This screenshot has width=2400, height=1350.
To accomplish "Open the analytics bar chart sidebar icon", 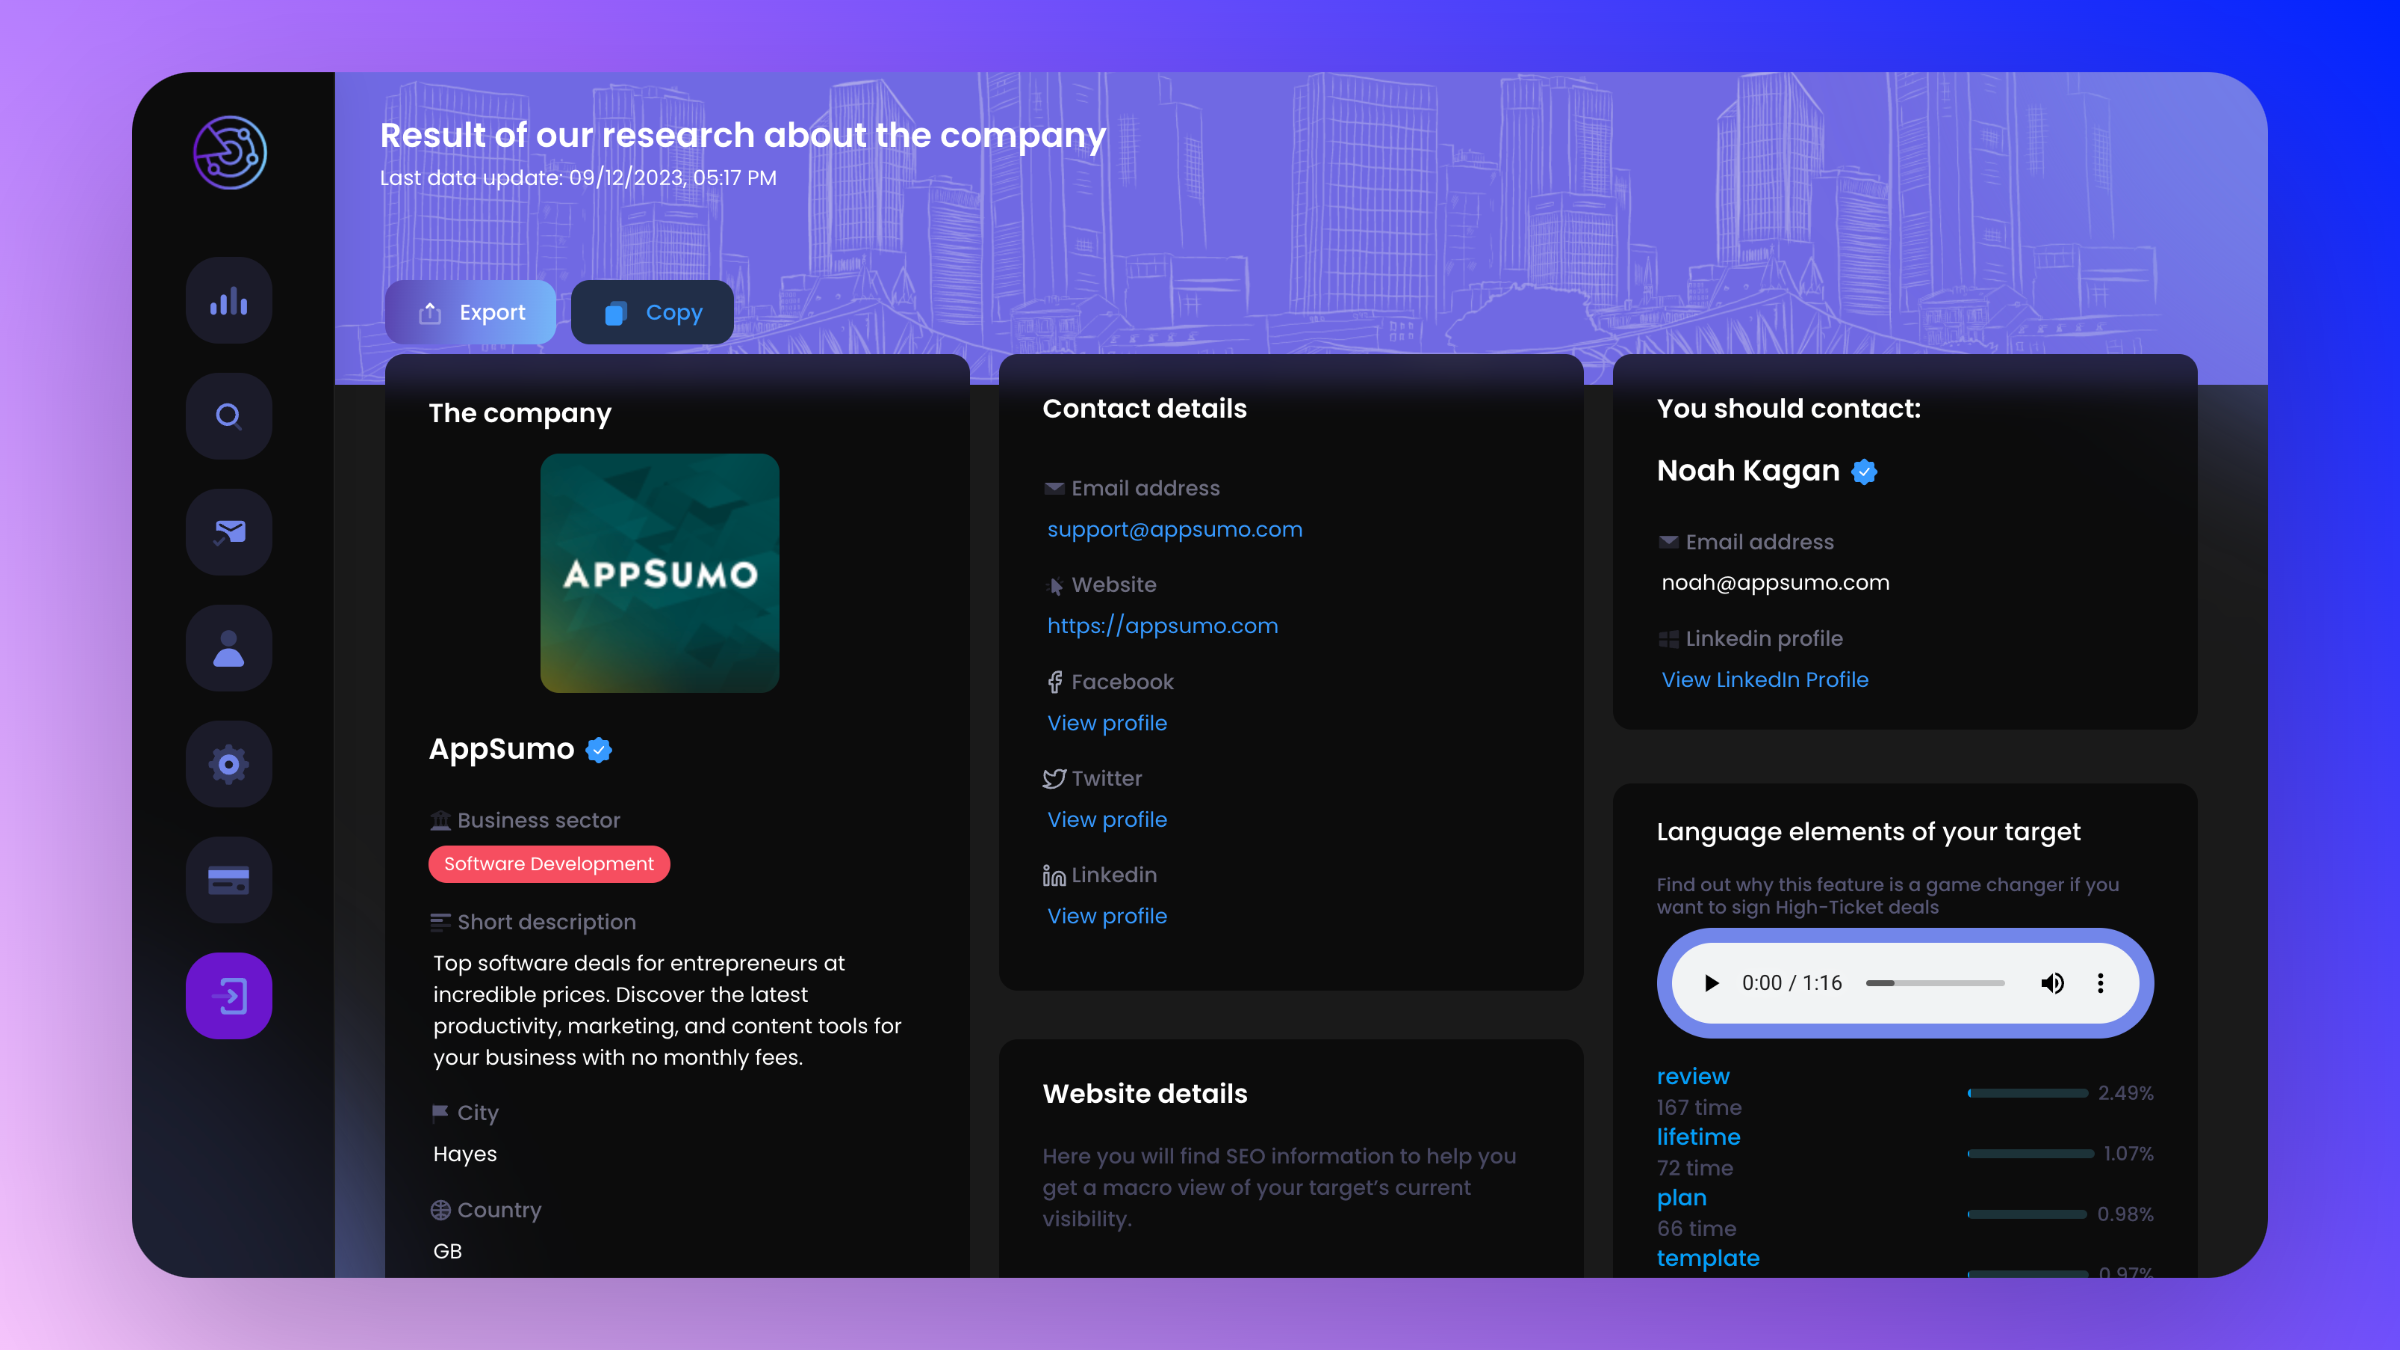I will pos(229,301).
